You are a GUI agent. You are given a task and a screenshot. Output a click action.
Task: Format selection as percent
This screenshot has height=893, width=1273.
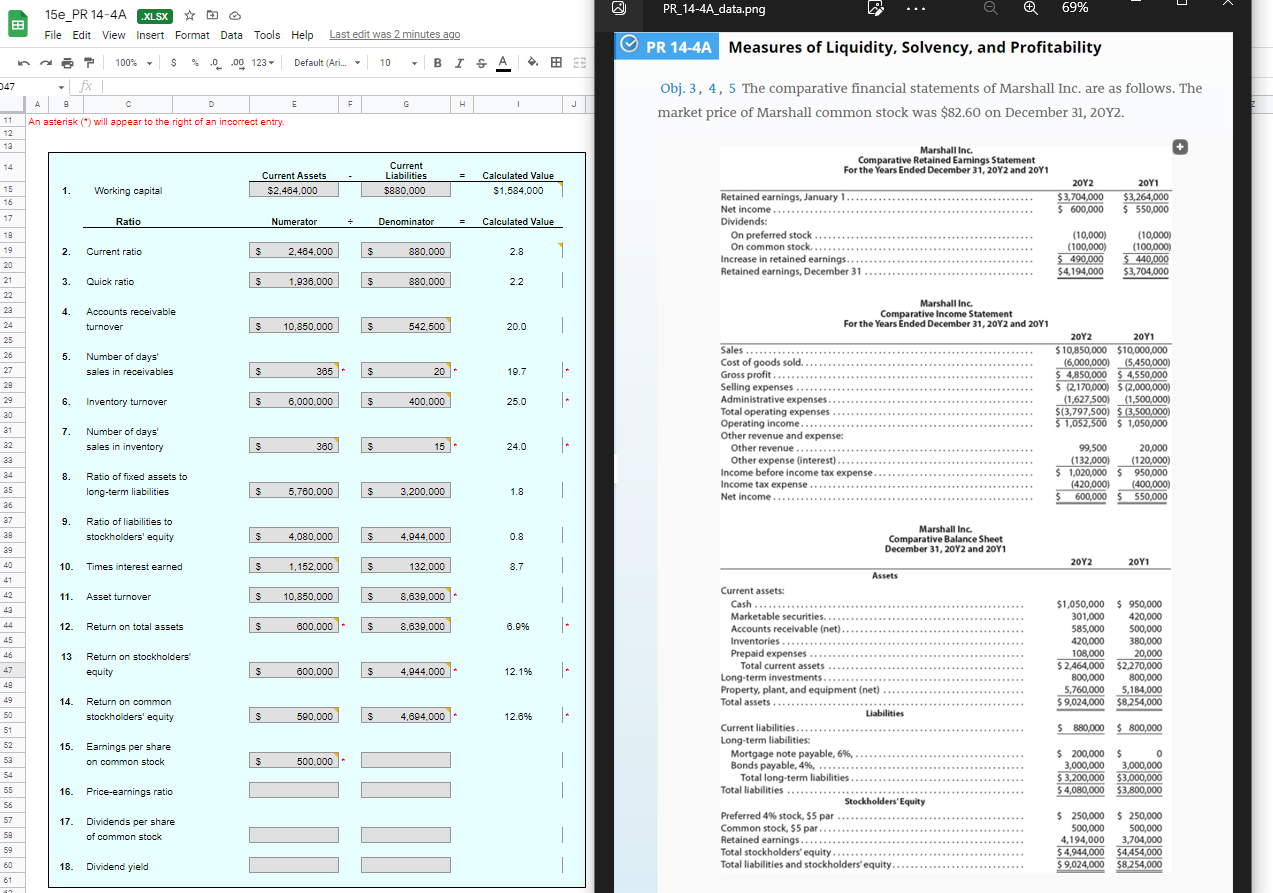(195, 63)
